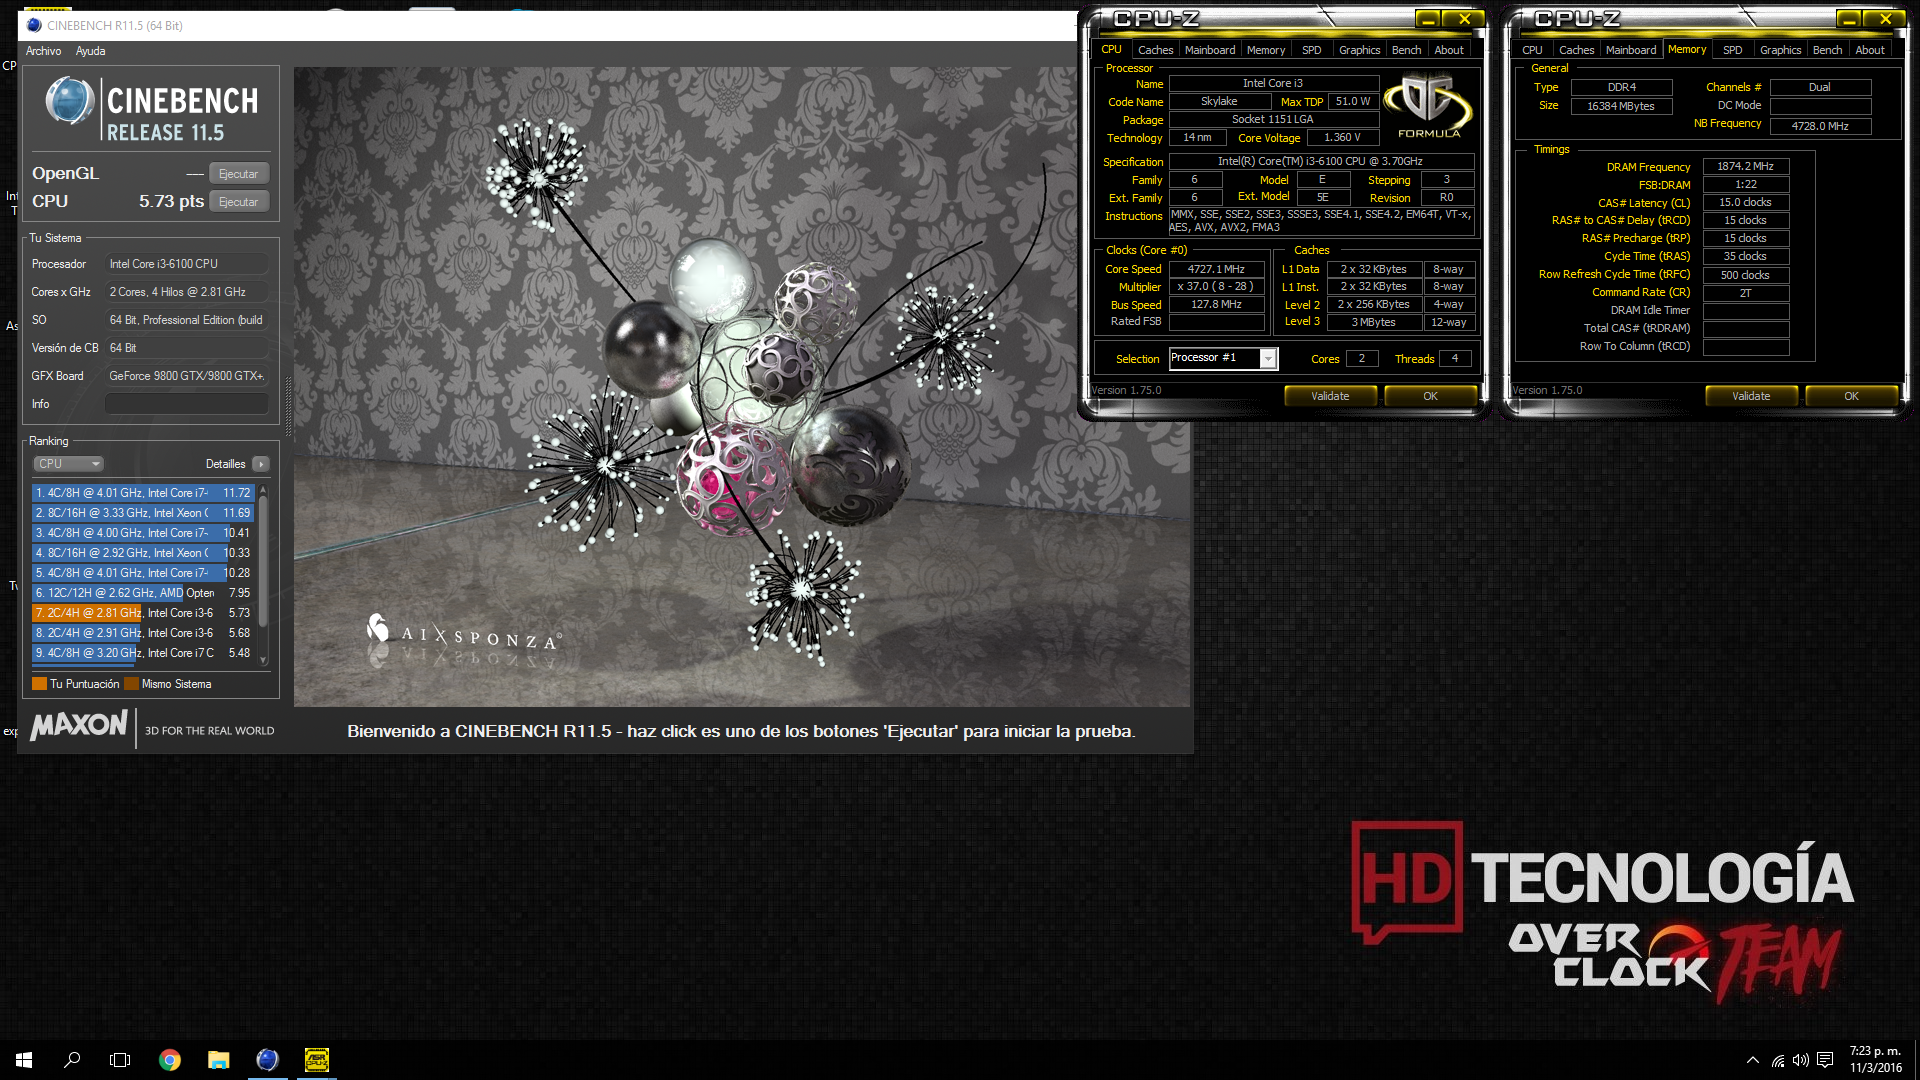Select ranking entry 3 scoring 10.41
Image resolution: width=1920 pixels, height=1080 pixels.
point(143,533)
